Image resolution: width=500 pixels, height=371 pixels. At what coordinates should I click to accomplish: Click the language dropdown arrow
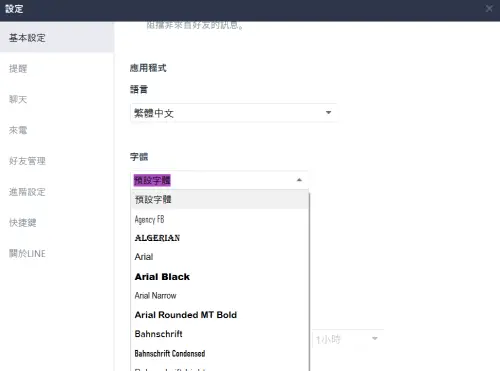coord(328,113)
